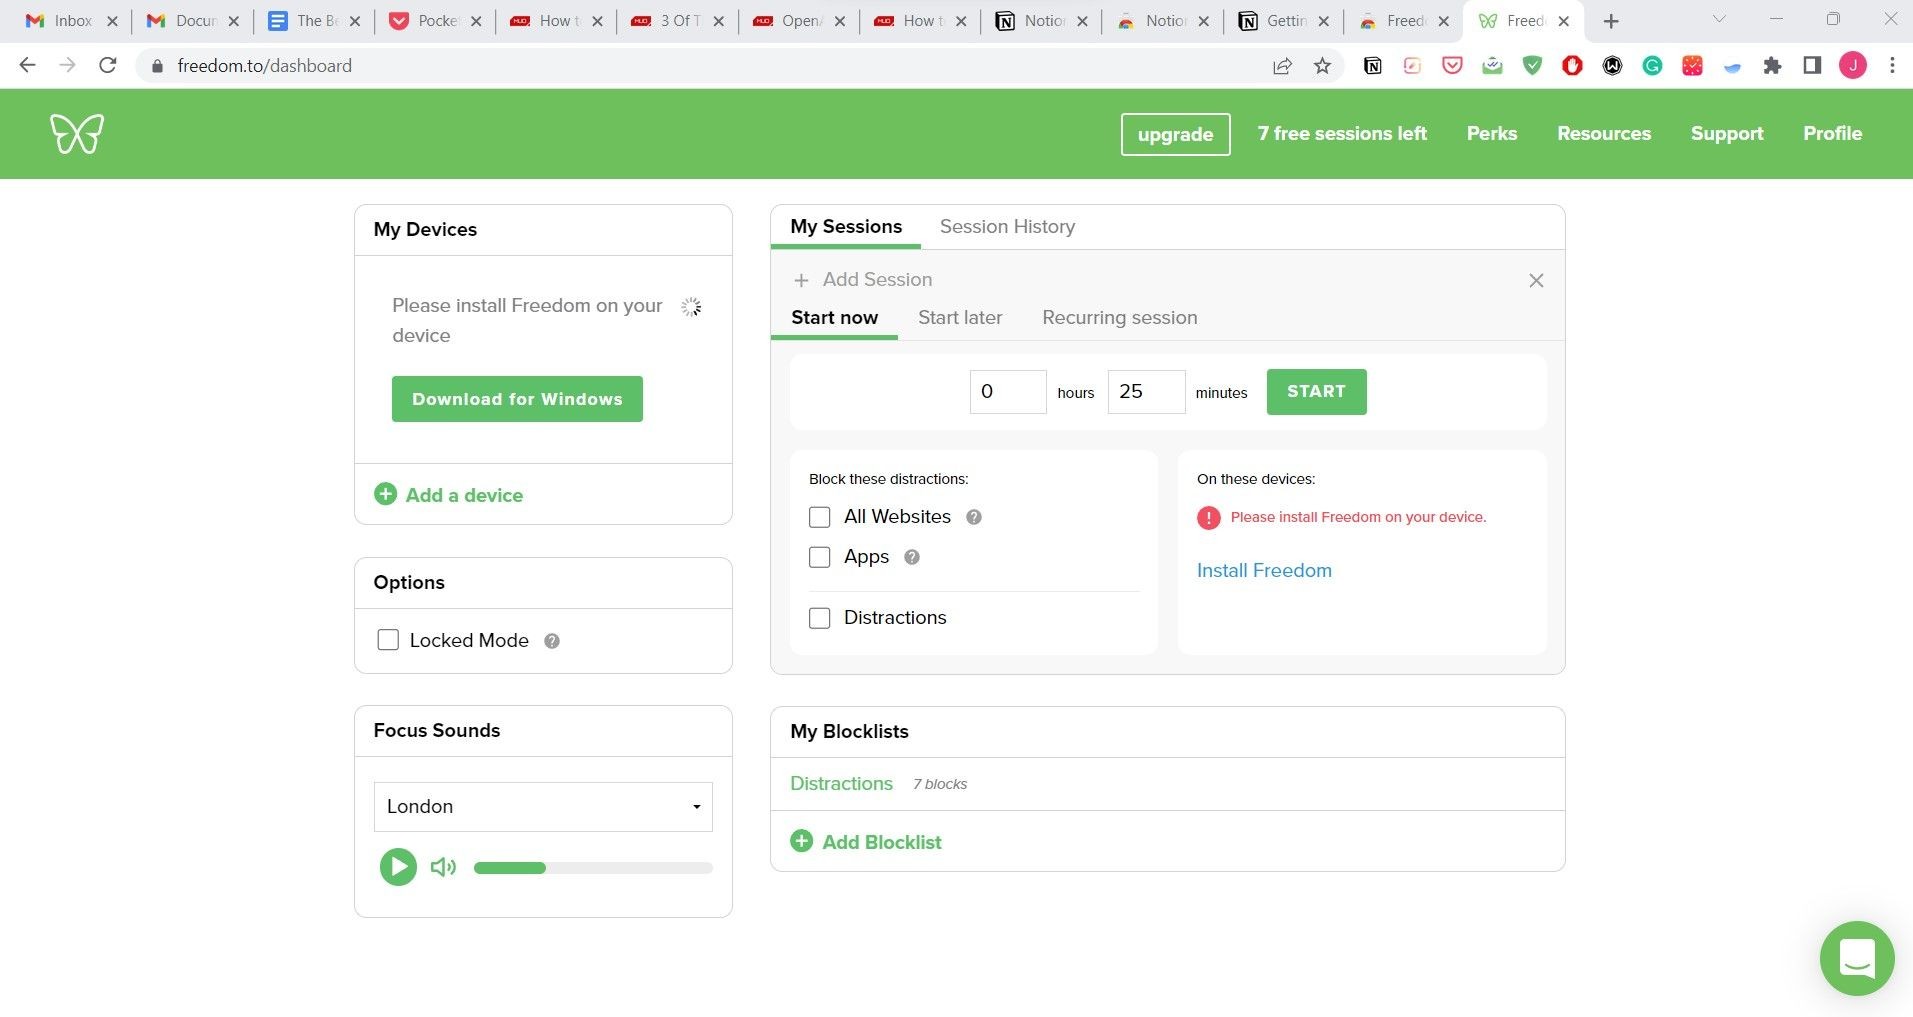1913x1017 pixels.
Task: Click the red install warning icon
Action: 1208,517
